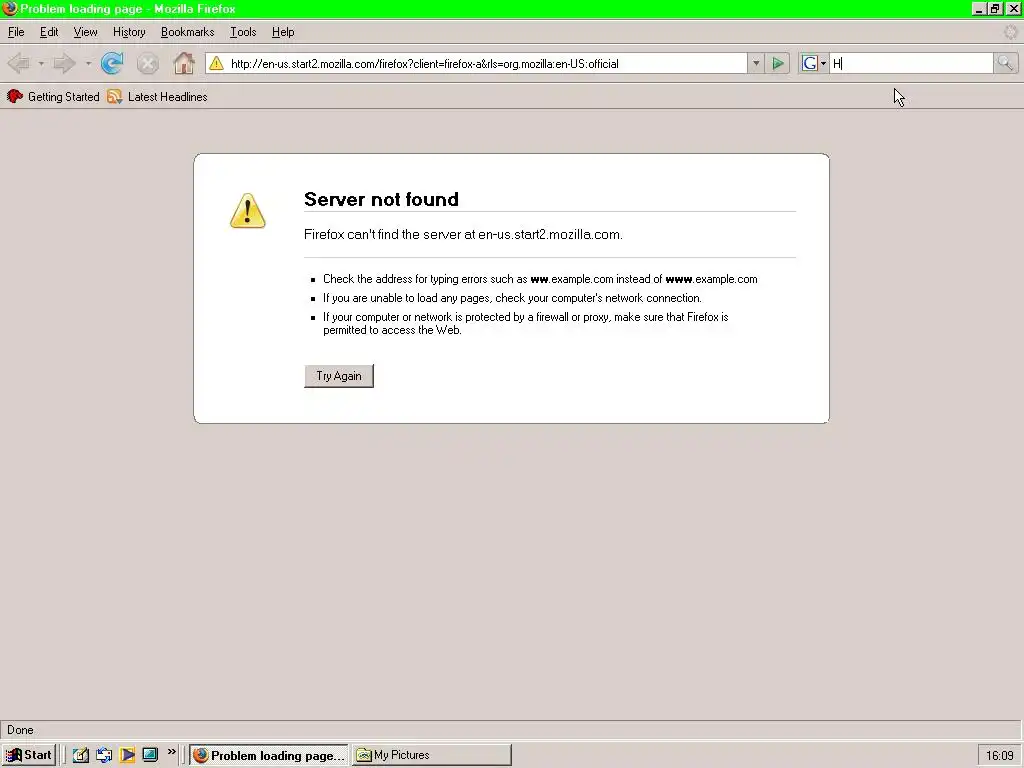
Task: Switch to My Pictures taskbar window
Action: coord(432,755)
